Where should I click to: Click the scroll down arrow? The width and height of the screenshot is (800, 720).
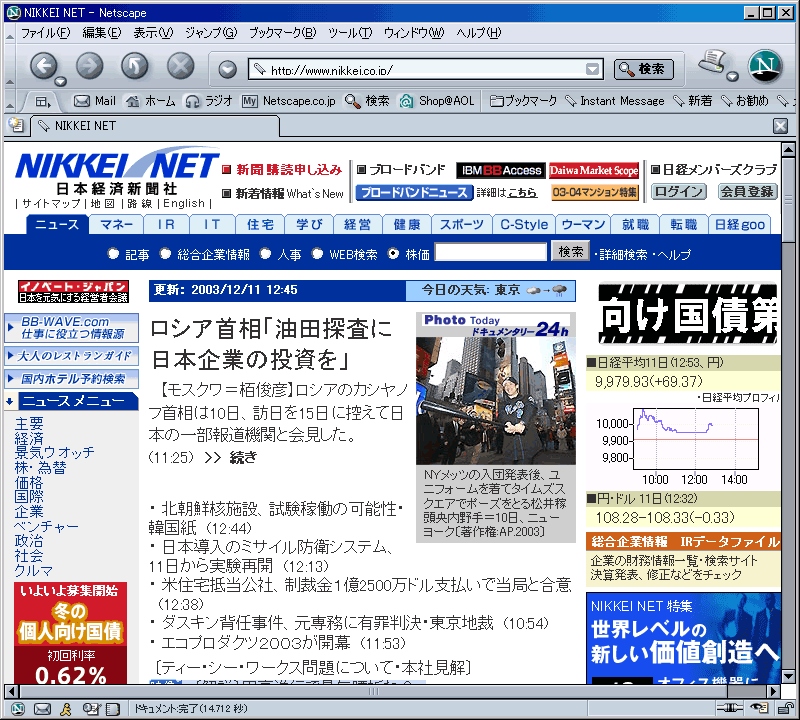point(788,677)
